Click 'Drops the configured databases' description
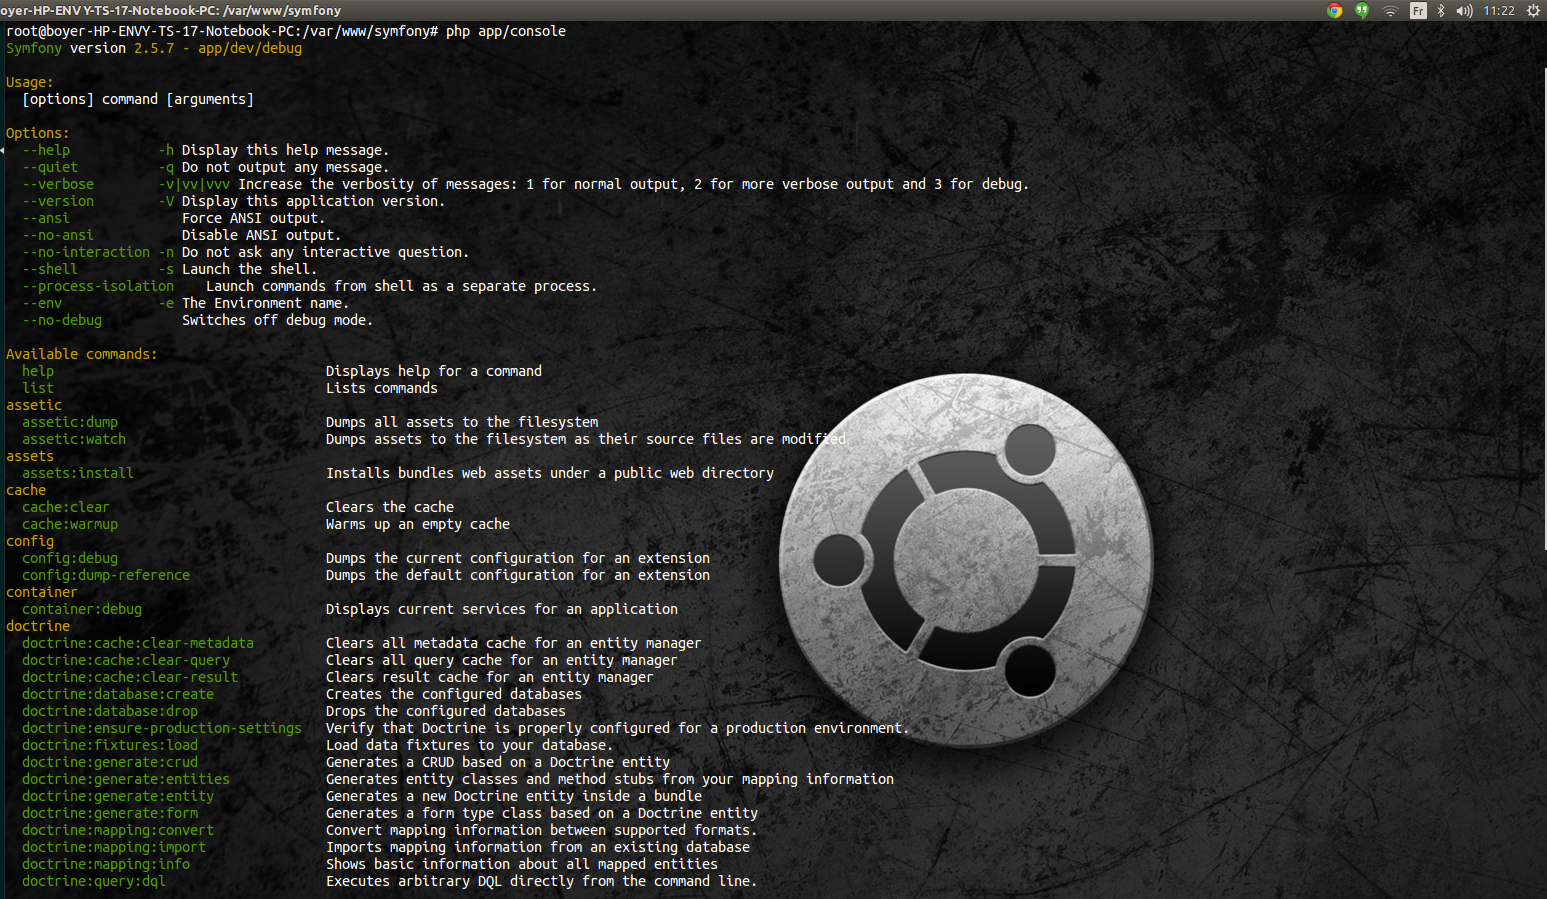This screenshot has height=899, width=1547. coord(446,711)
